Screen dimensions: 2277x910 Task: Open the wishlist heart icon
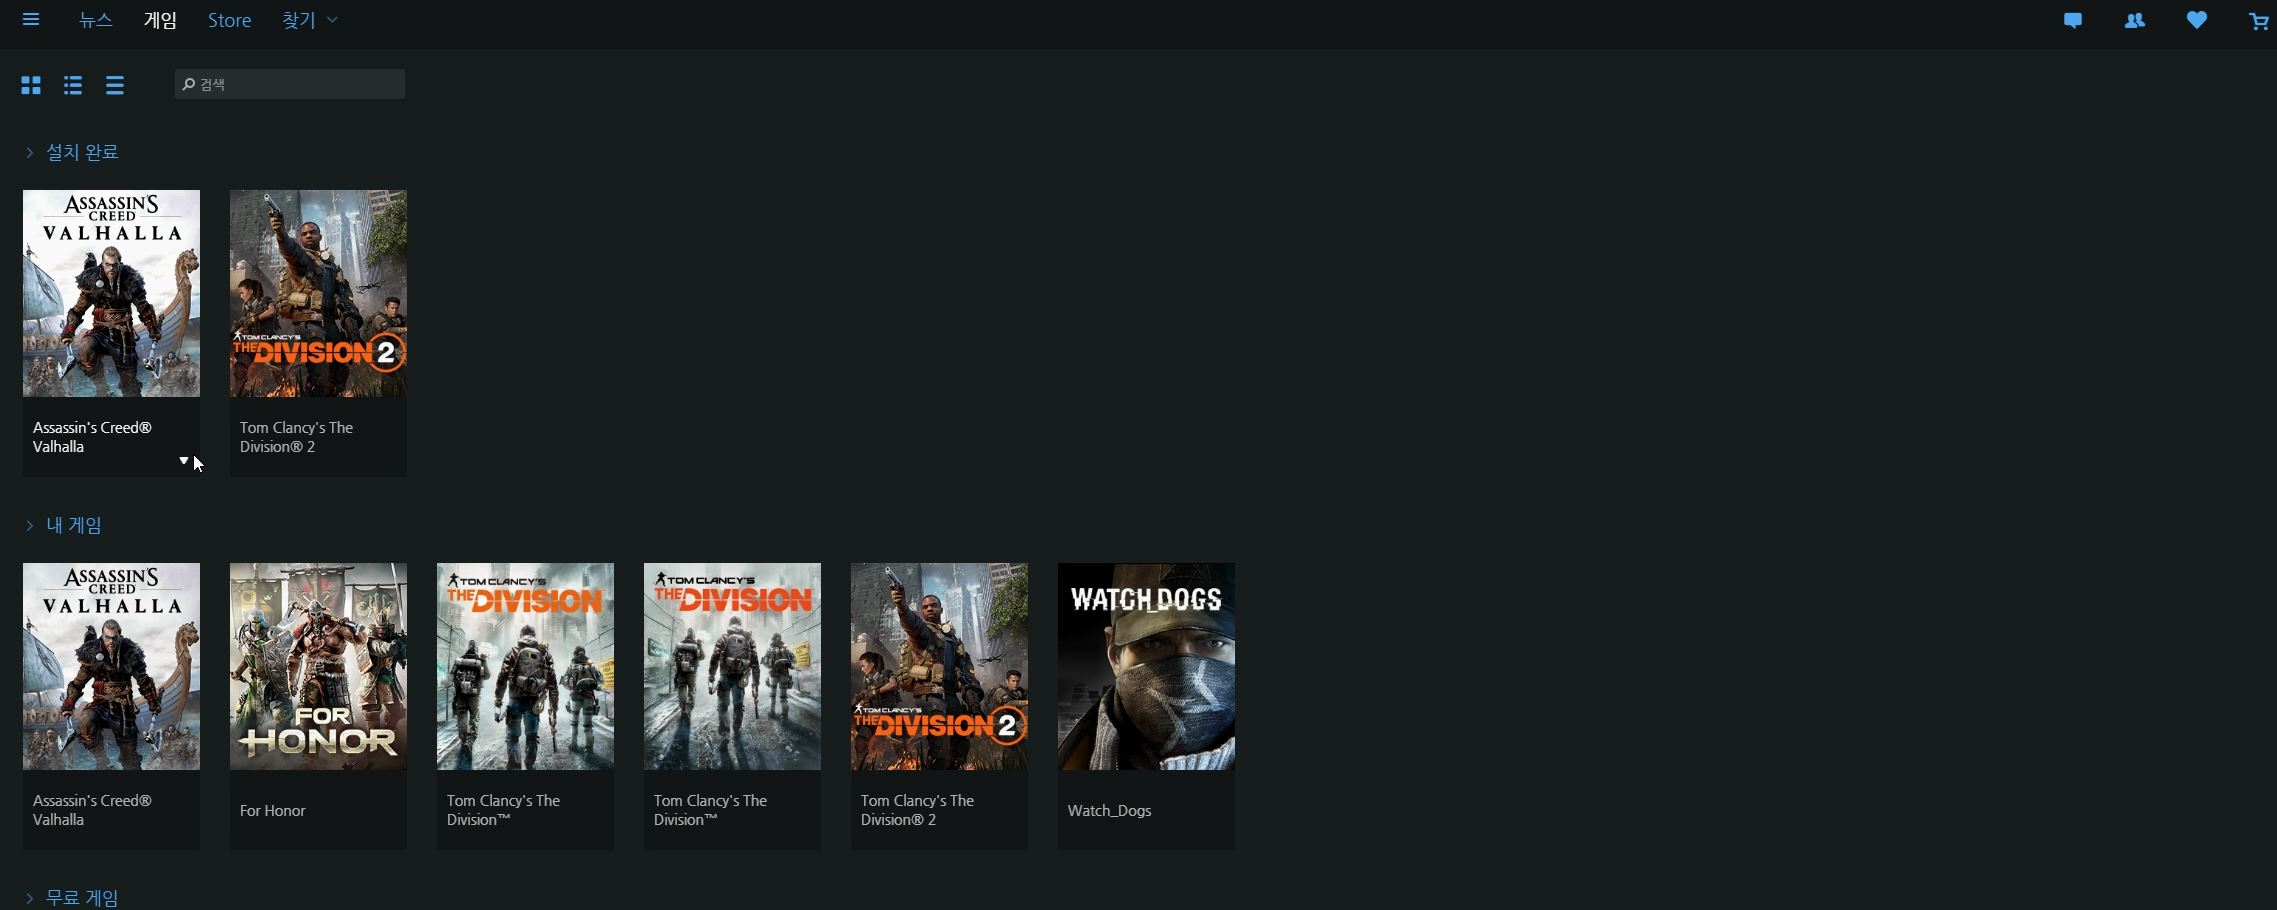point(2197,20)
